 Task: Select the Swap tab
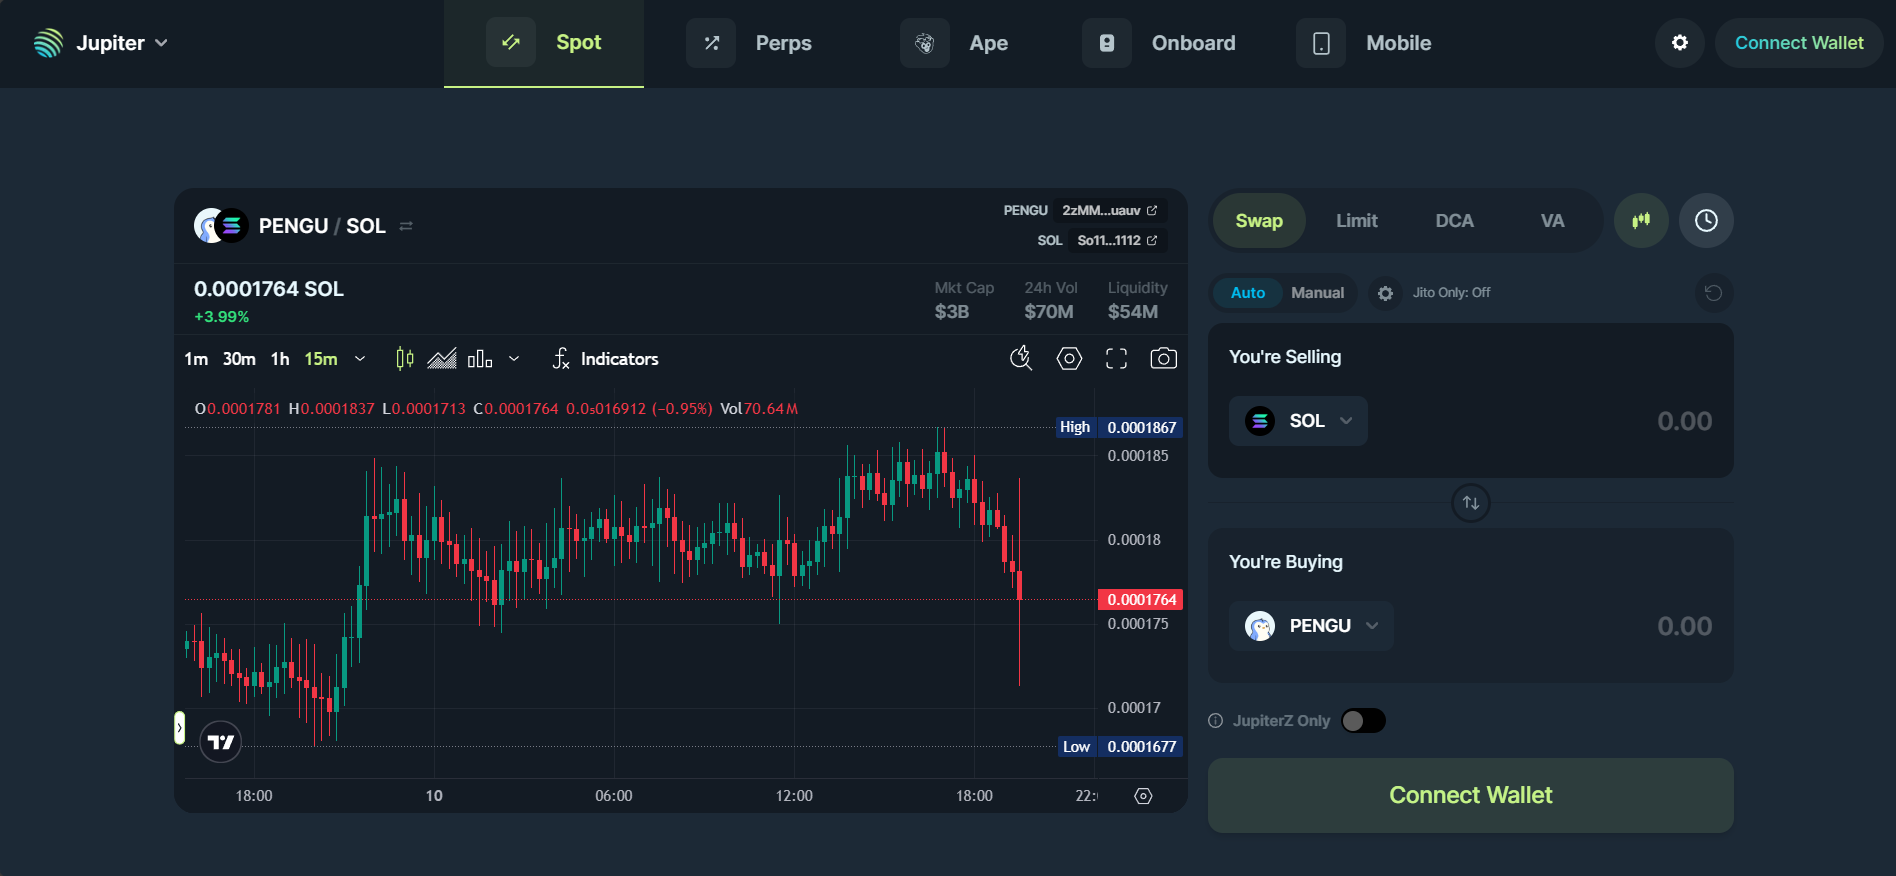pyautogui.click(x=1259, y=221)
